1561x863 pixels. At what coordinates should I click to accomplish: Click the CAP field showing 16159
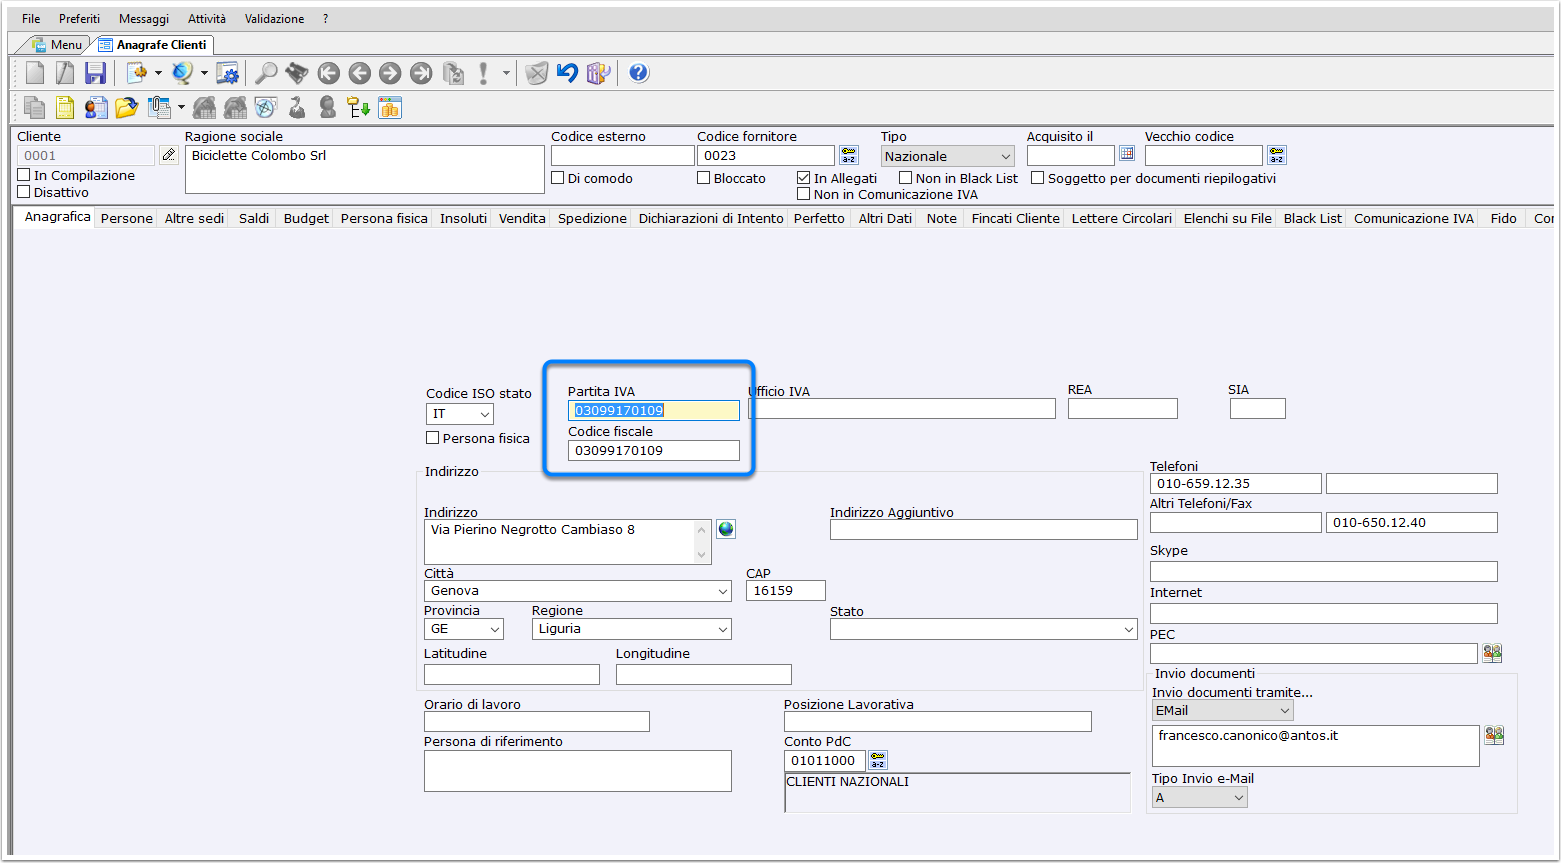tap(786, 591)
